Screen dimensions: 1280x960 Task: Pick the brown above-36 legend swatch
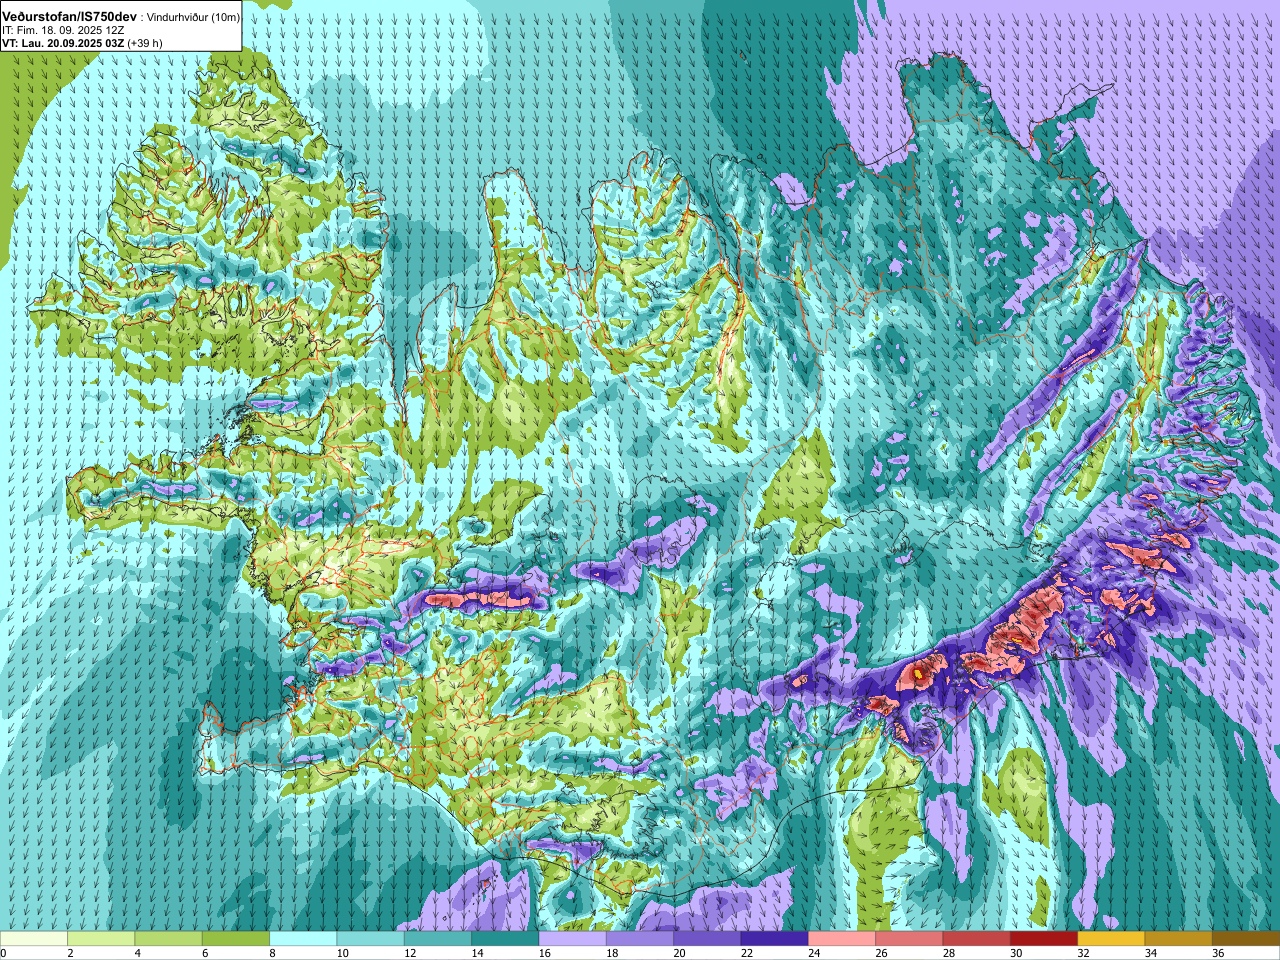click(1246, 939)
